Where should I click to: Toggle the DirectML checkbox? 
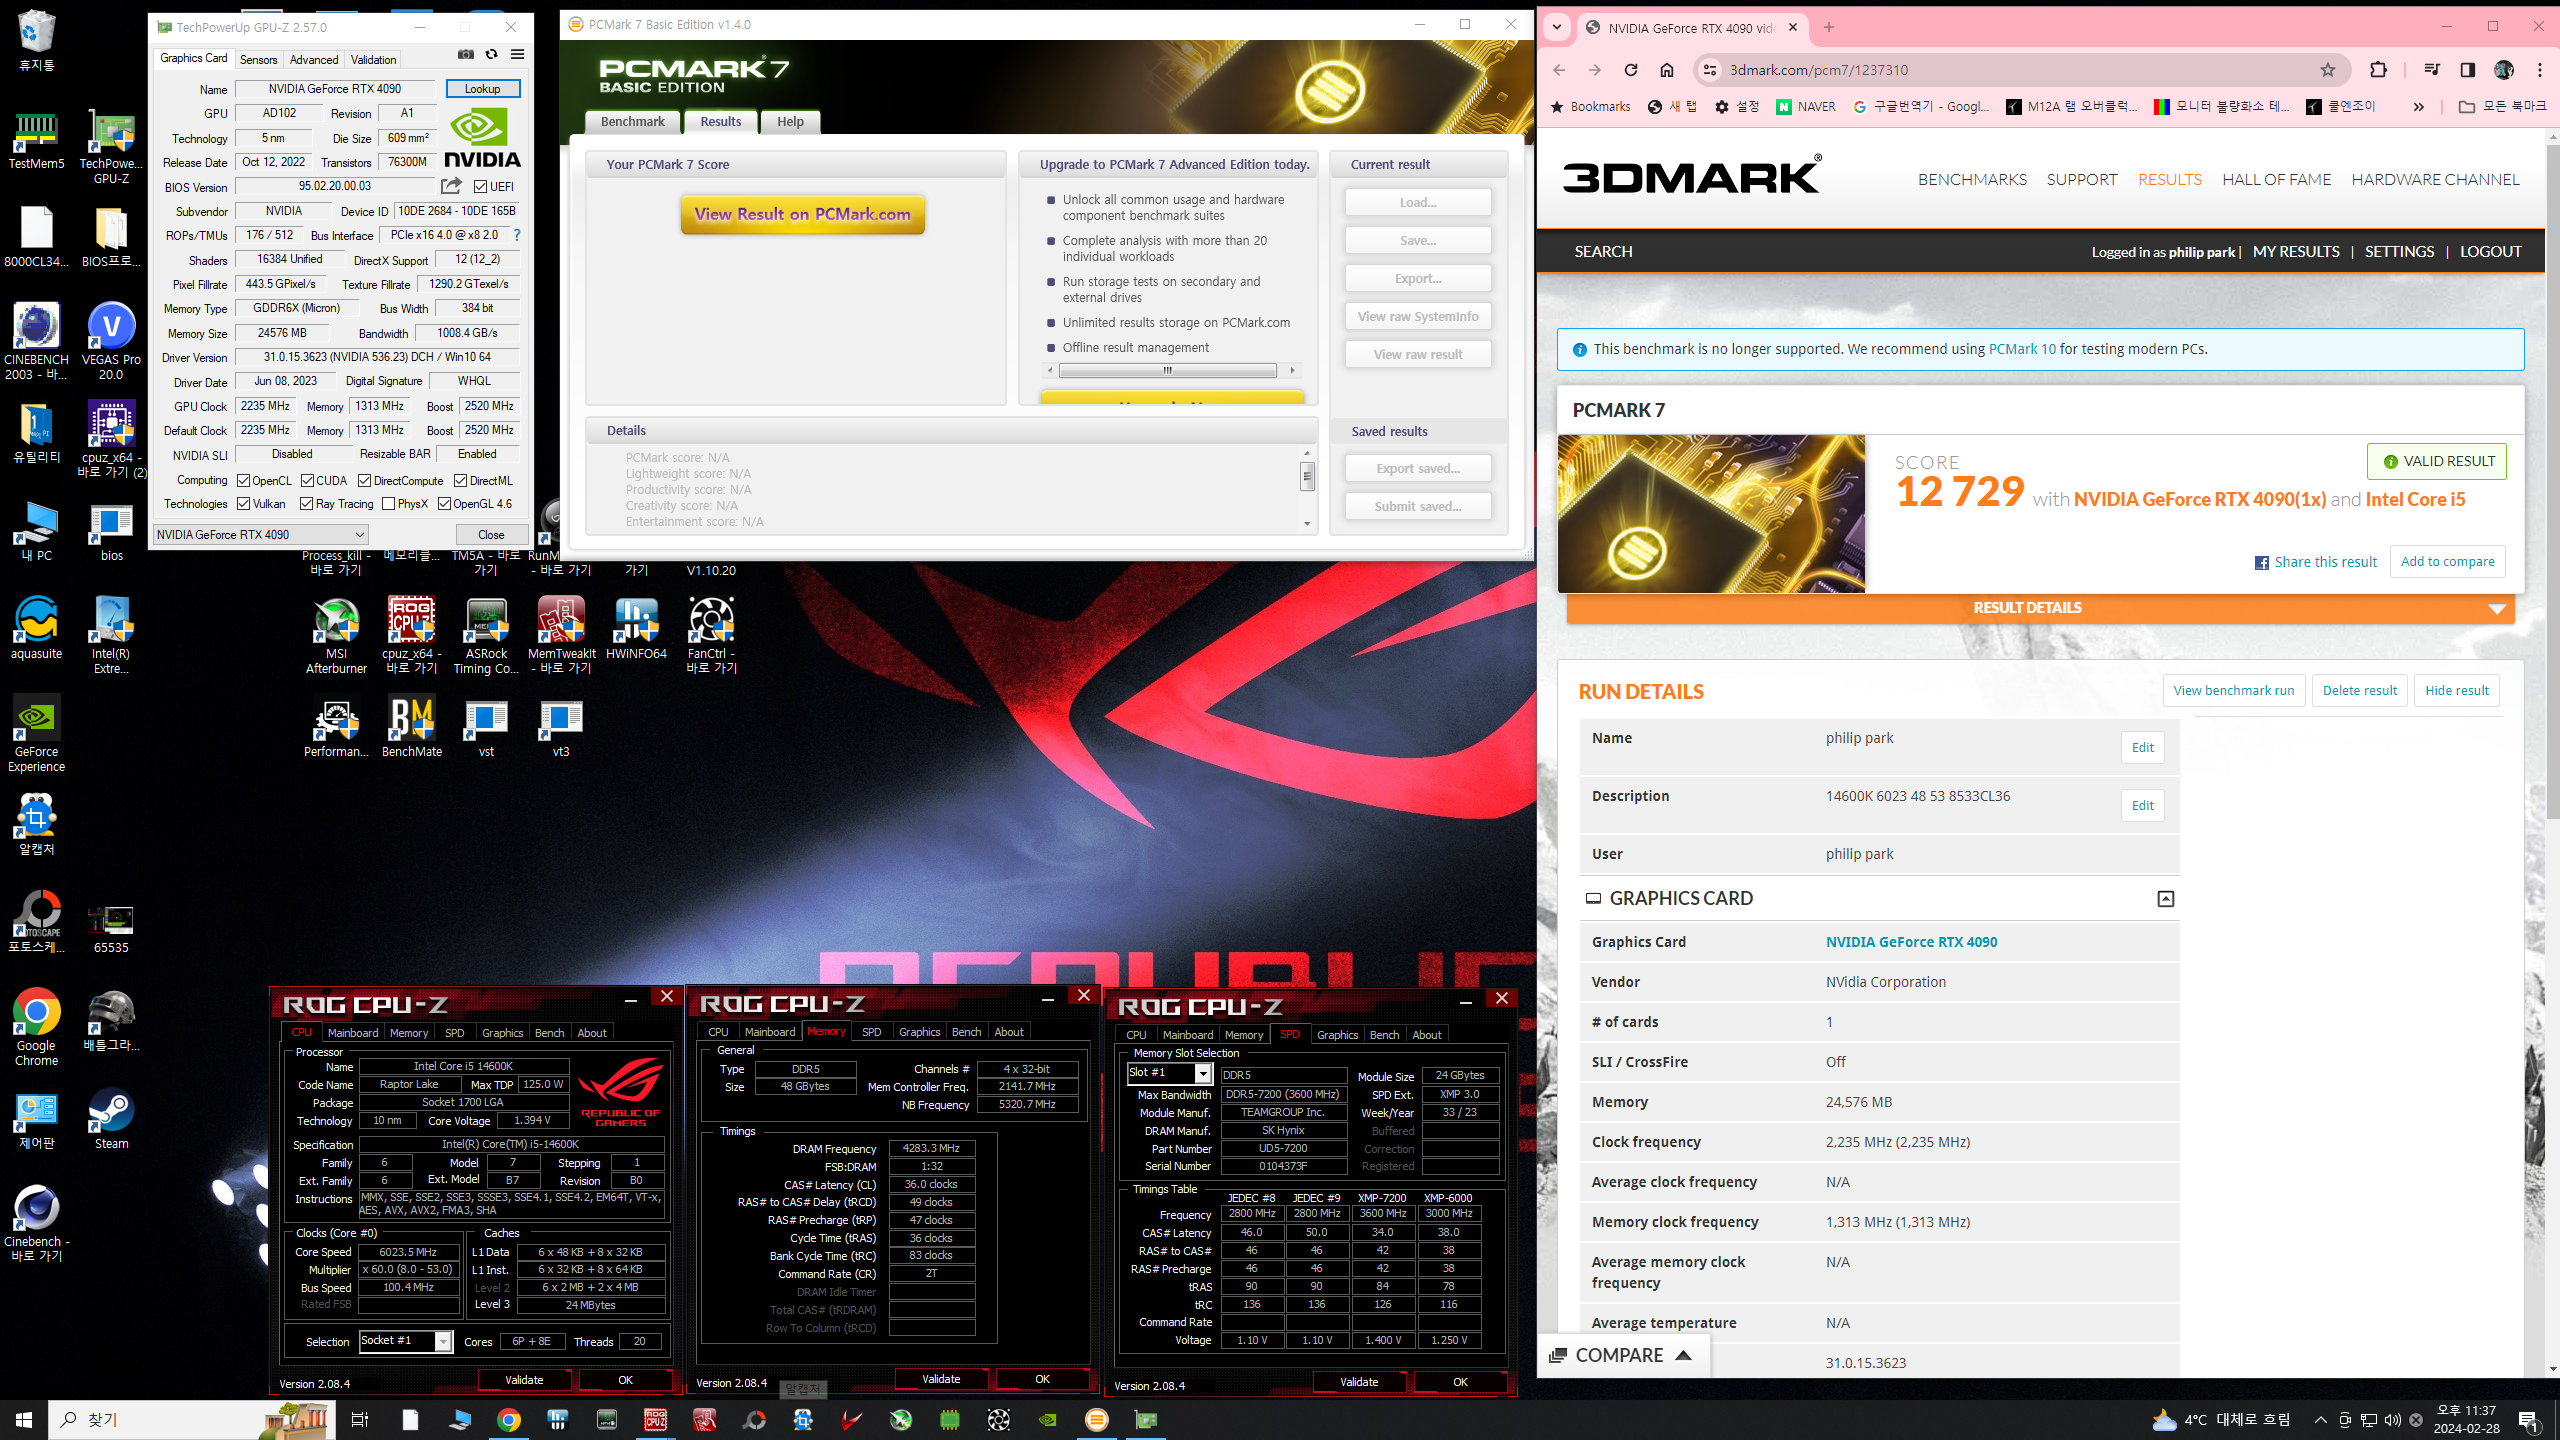pyautogui.click(x=460, y=481)
